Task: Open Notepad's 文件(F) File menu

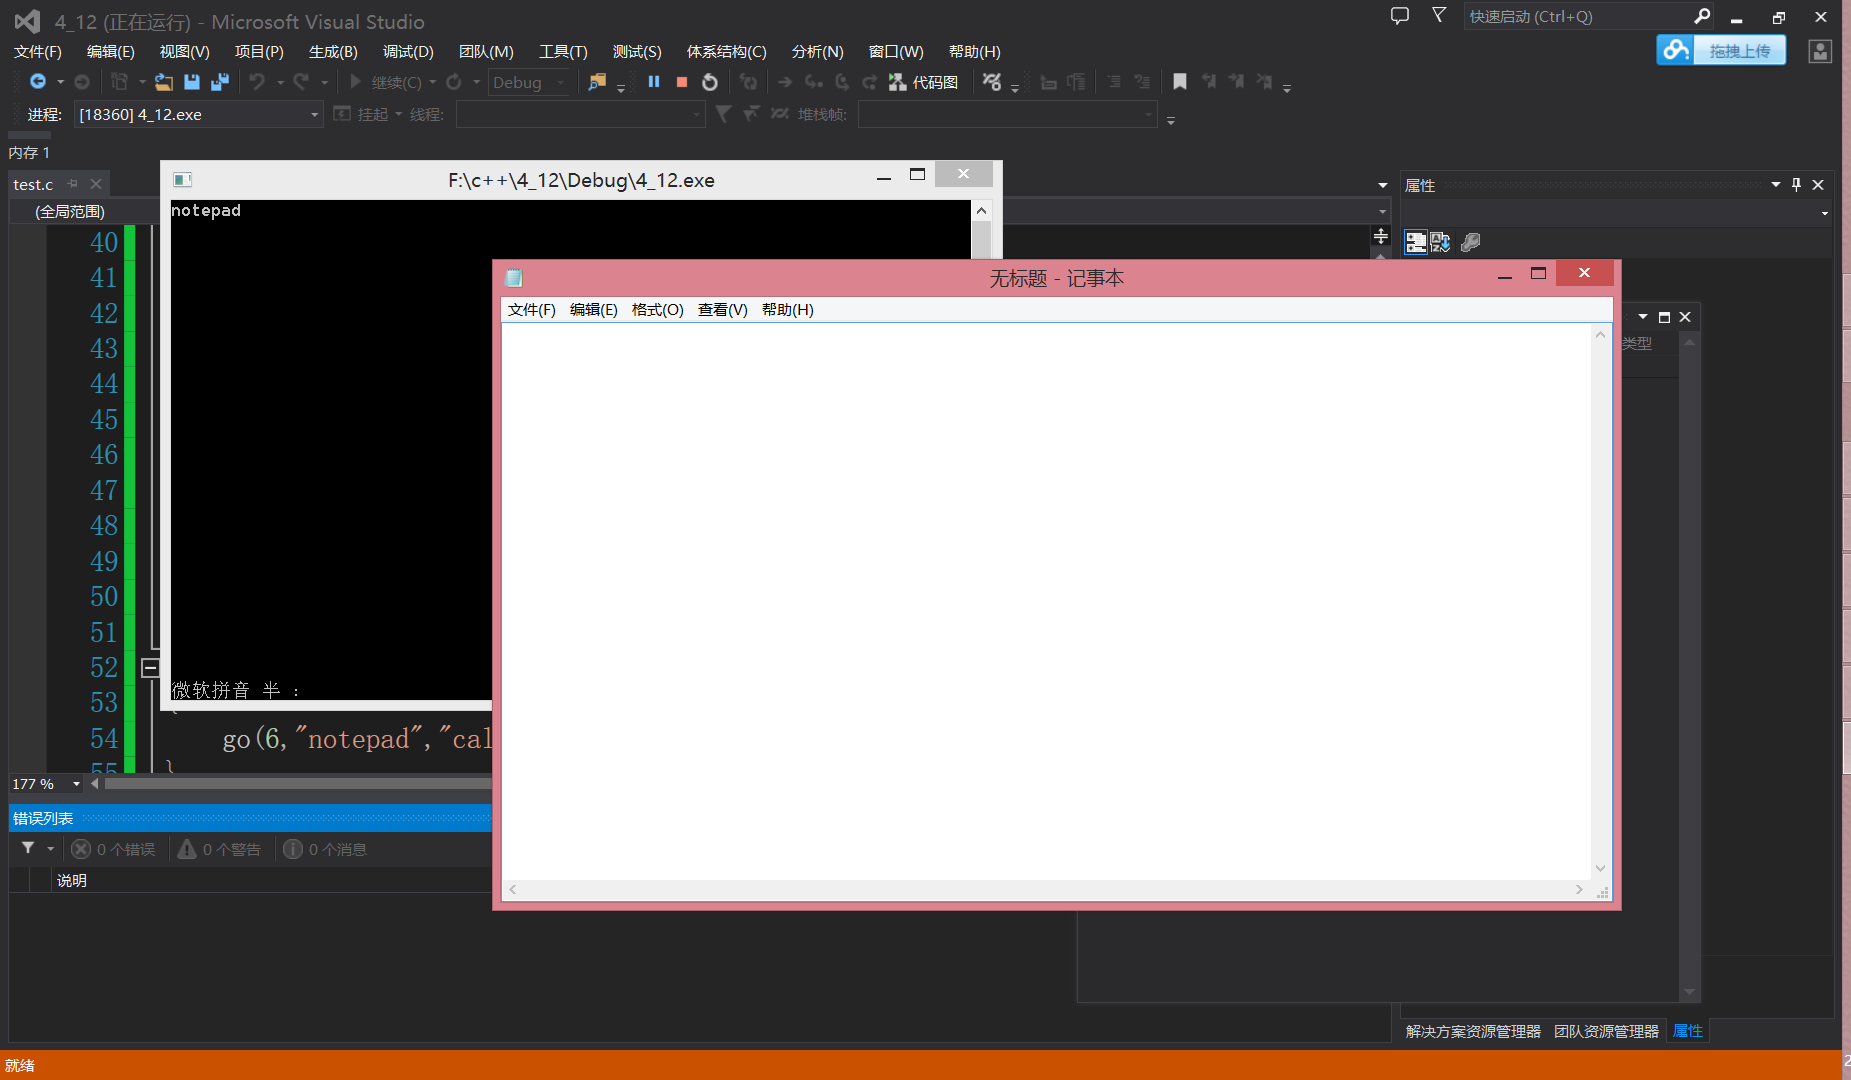Action: click(x=531, y=310)
